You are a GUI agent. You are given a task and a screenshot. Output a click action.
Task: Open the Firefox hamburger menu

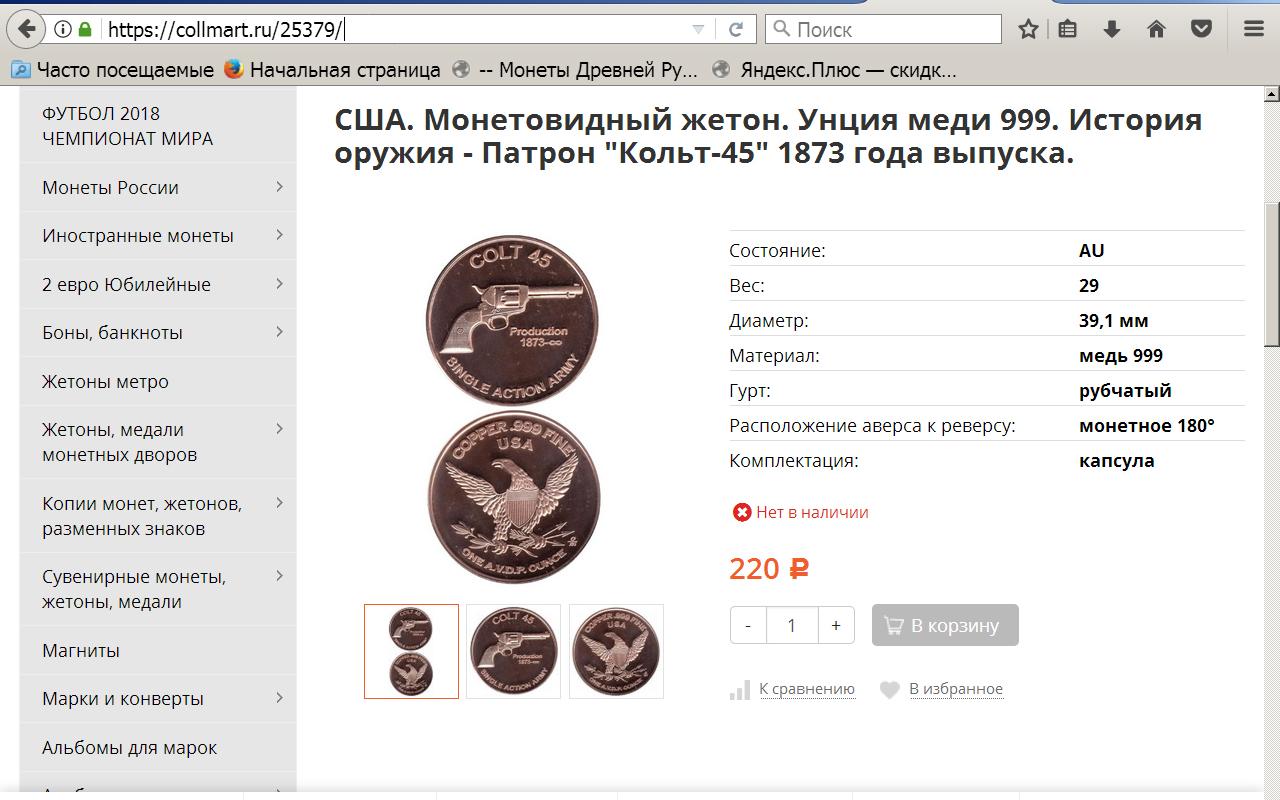coord(1254,29)
